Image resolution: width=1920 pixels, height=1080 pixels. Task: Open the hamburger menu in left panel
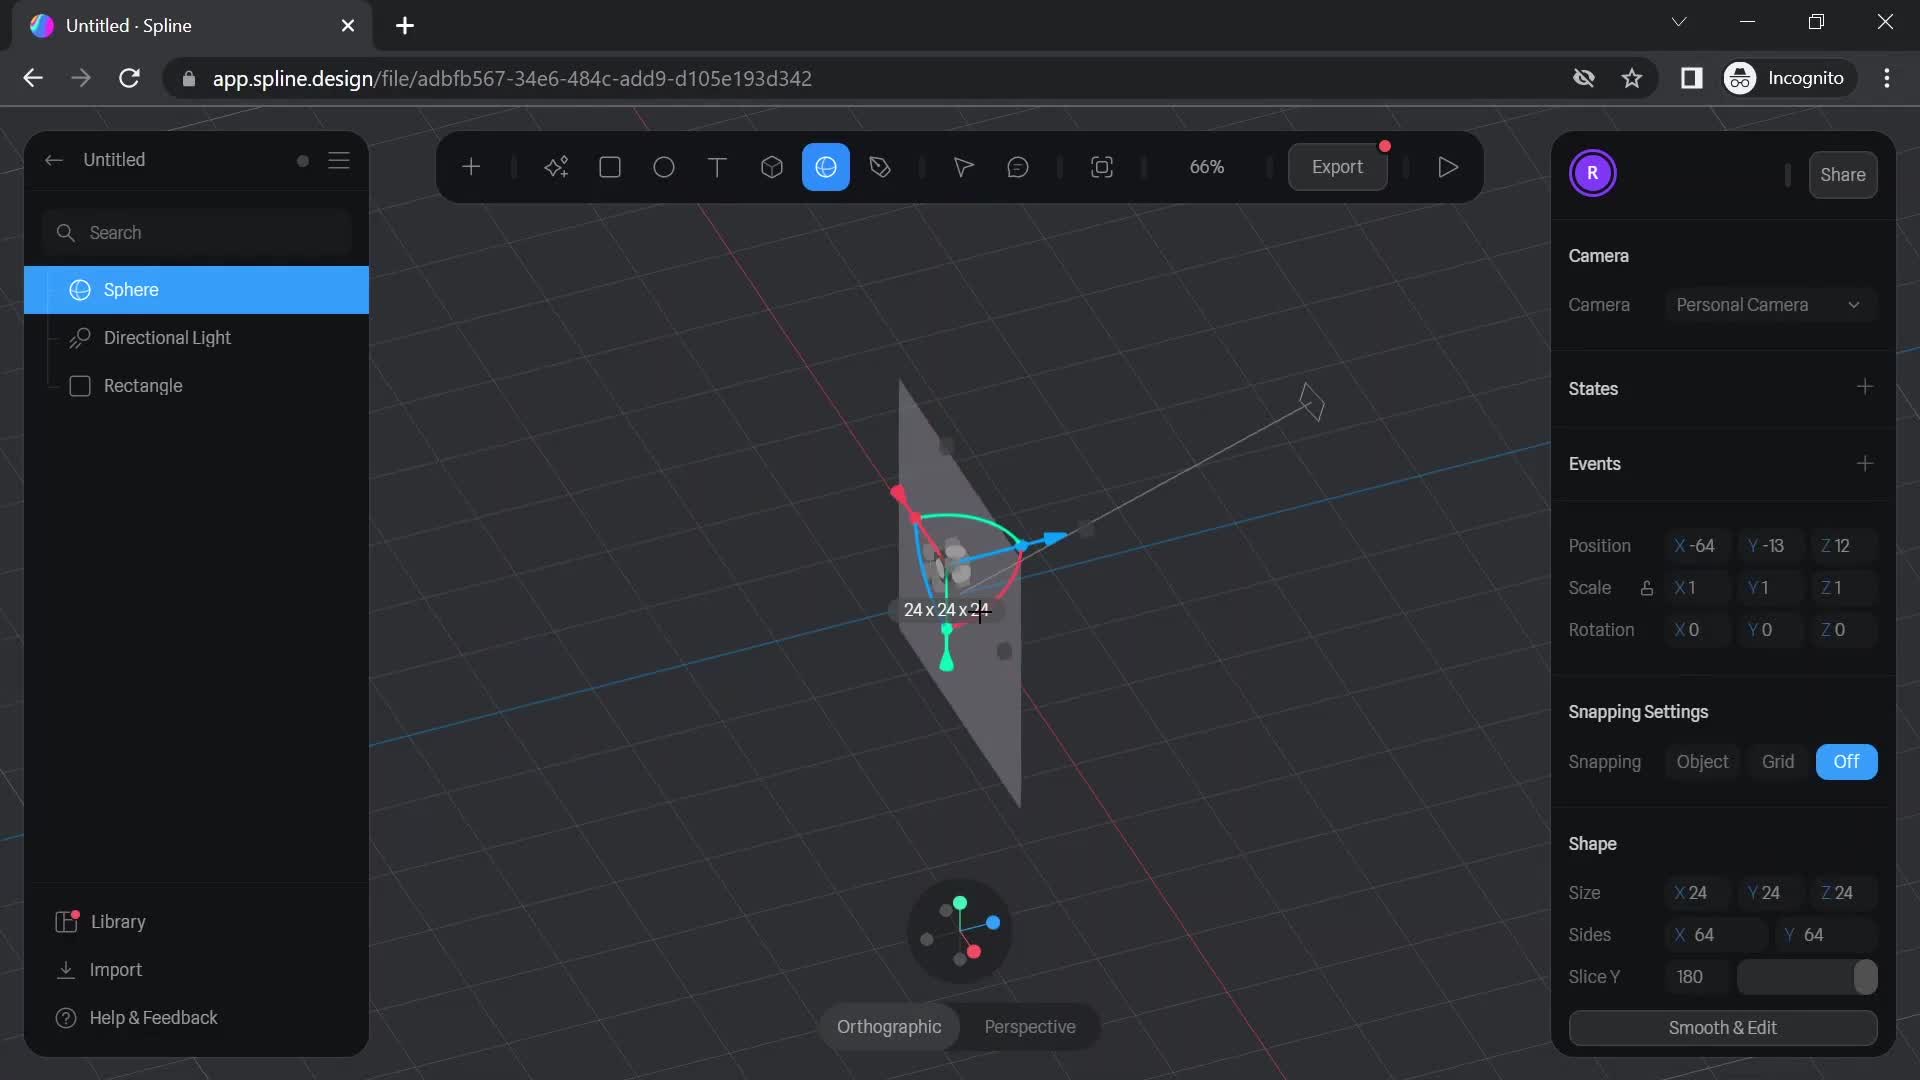[x=339, y=160]
